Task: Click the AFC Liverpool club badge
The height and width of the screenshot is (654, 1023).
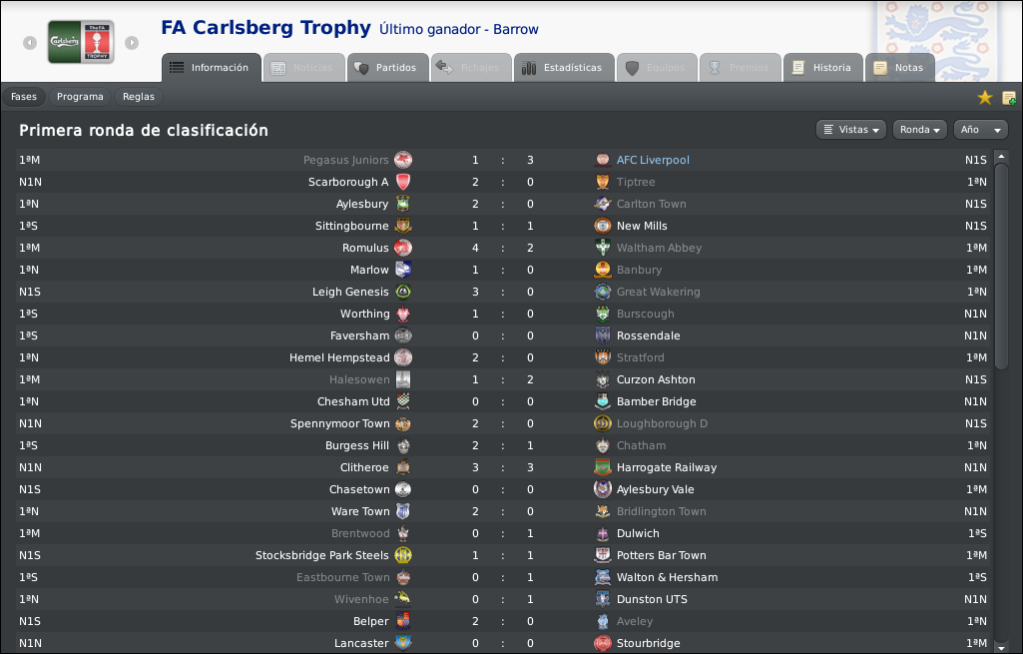Action: (603, 160)
